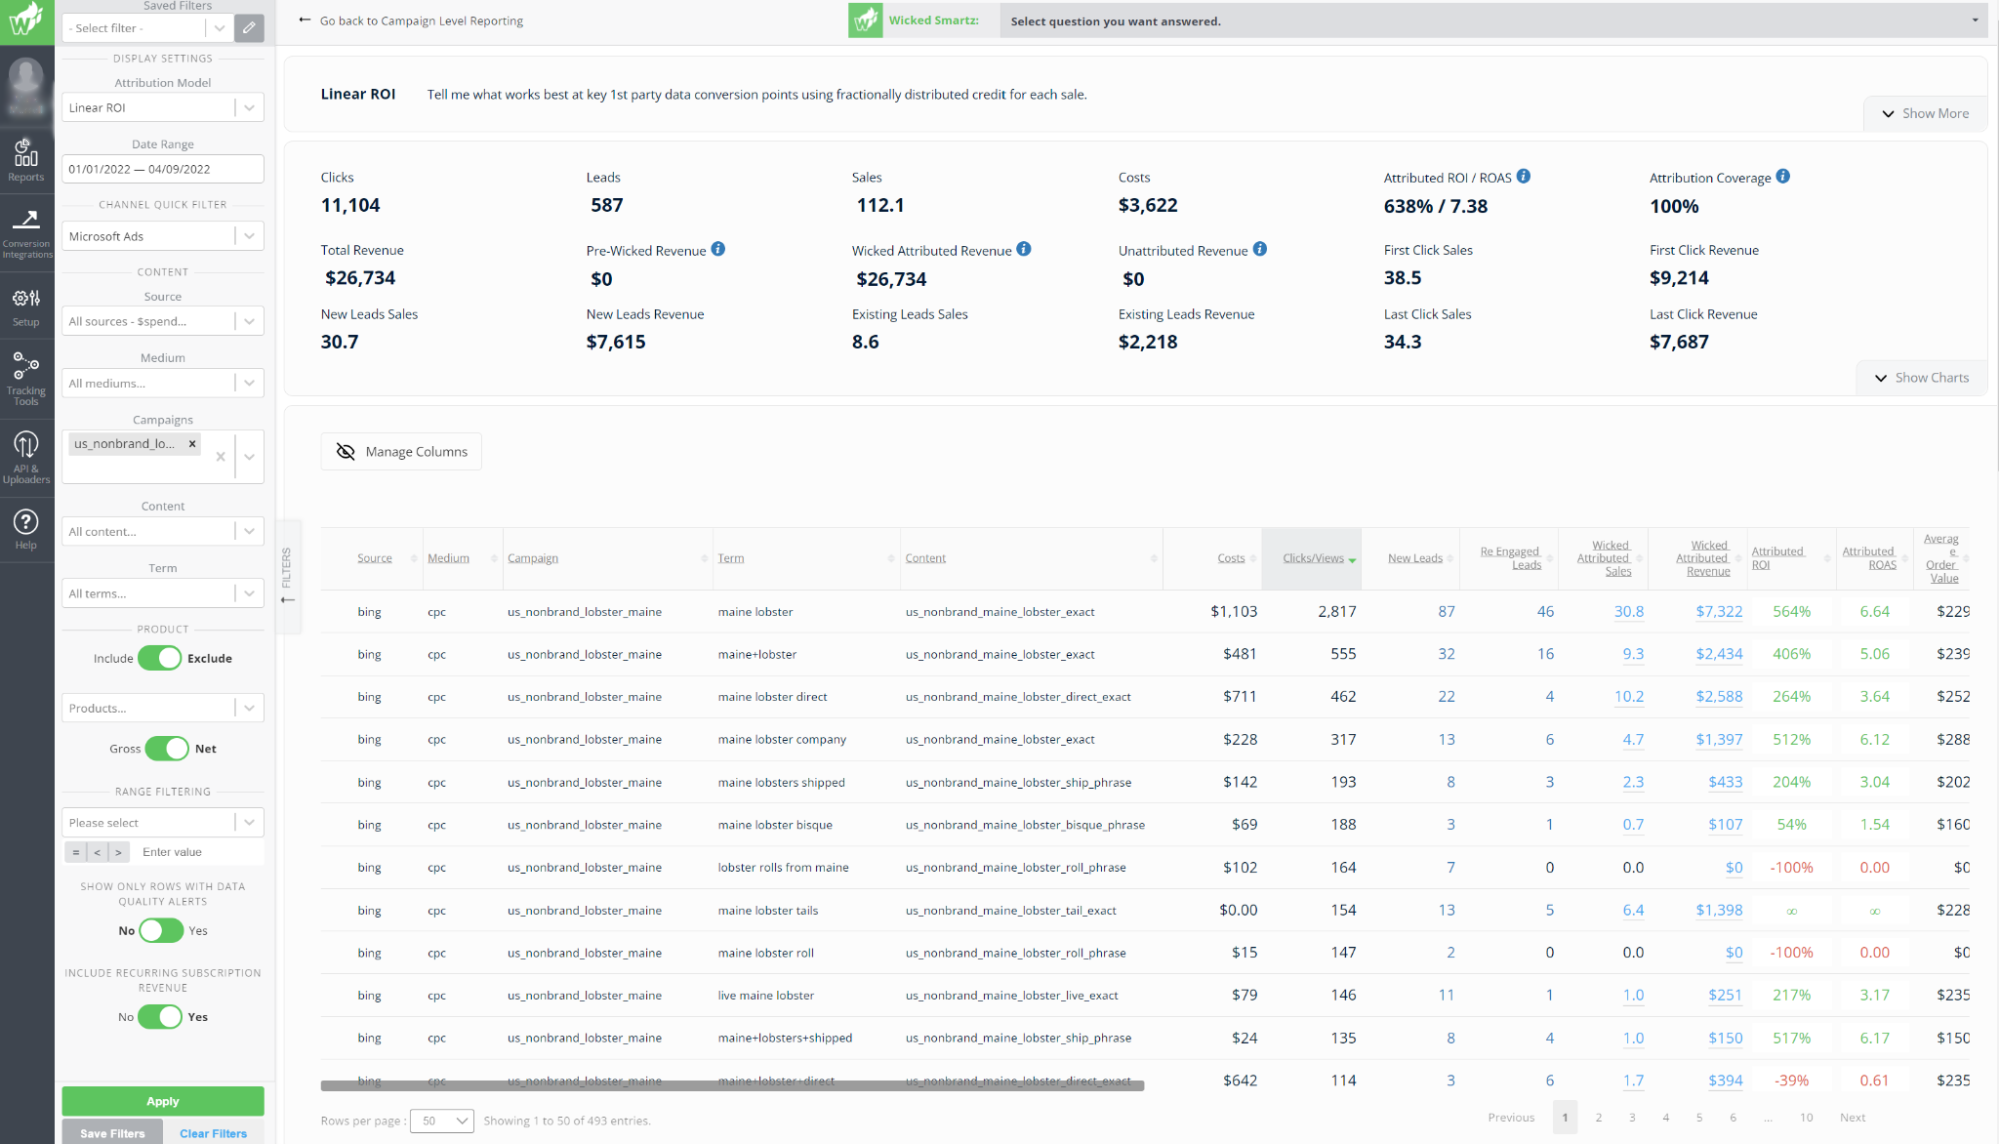Open the Source dropdown
1999x1144 pixels.
(163, 321)
